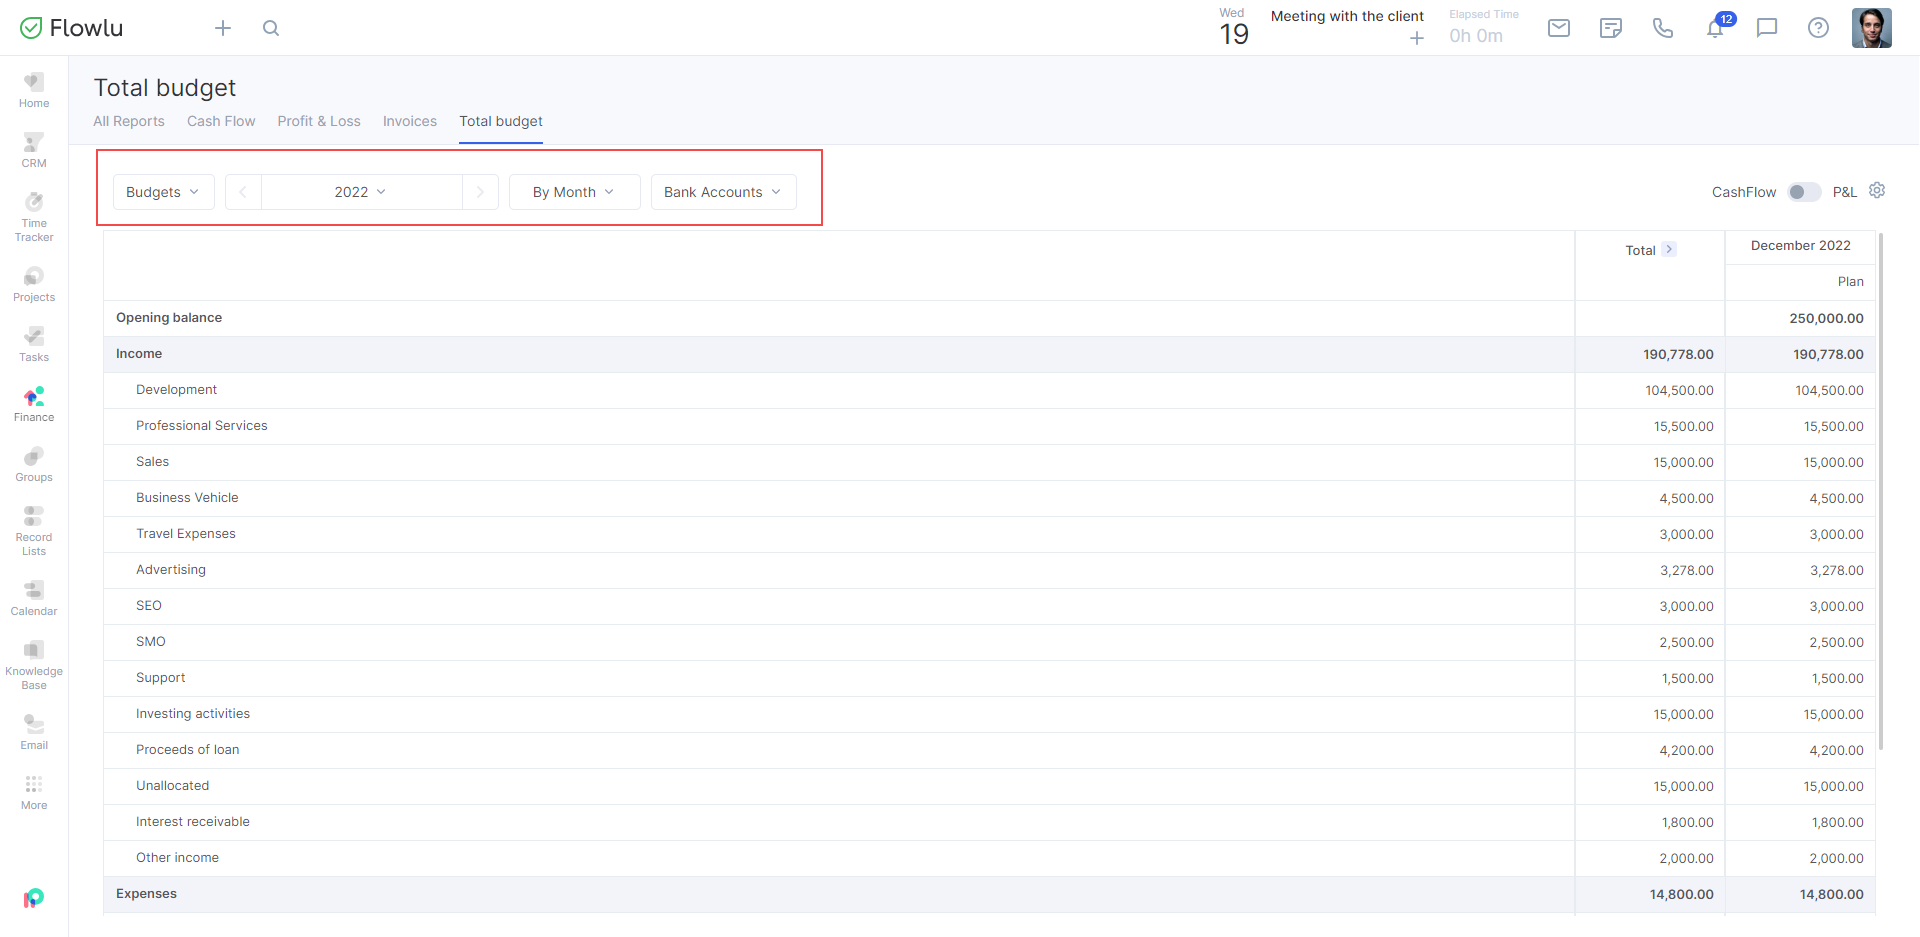The height and width of the screenshot is (937, 1920).
Task: Click the Advertising row label
Action: tap(171, 570)
